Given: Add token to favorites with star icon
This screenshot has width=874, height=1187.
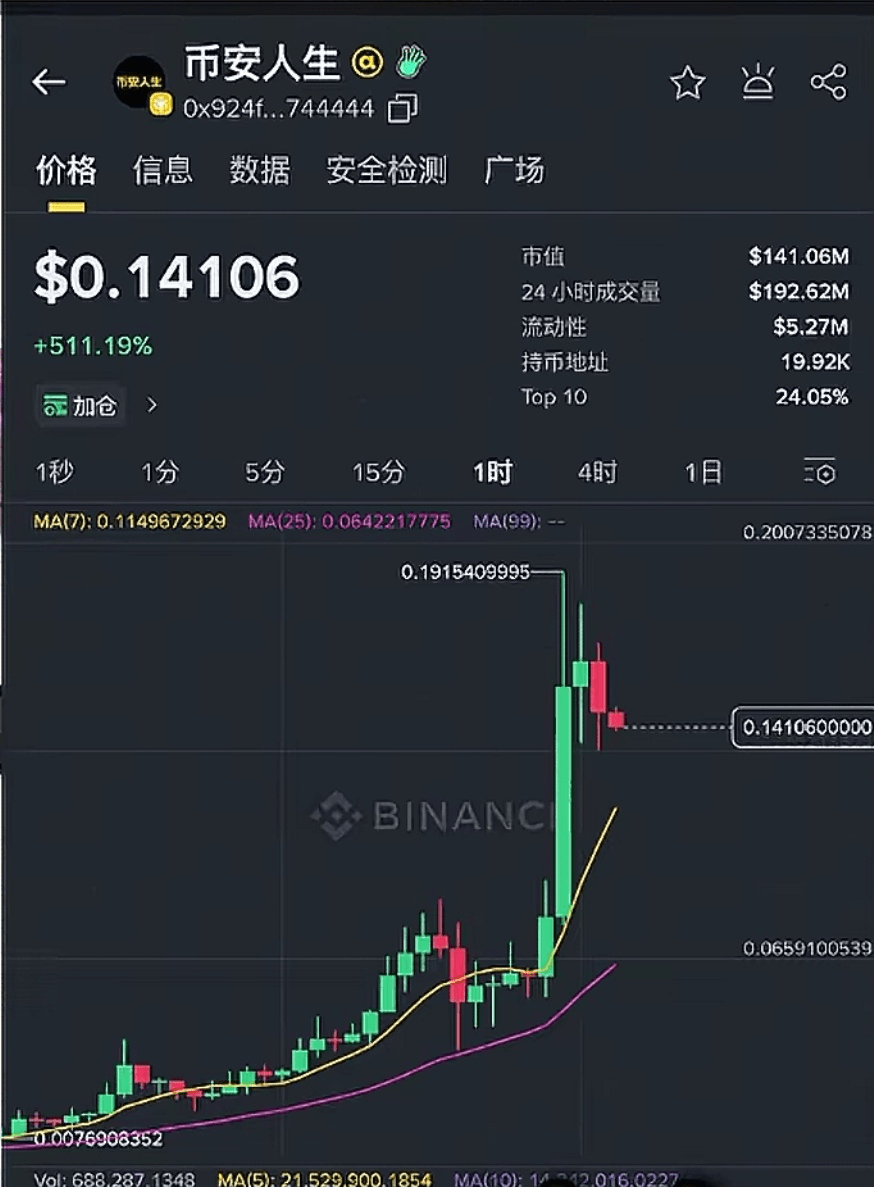Looking at the screenshot, I should click(x=688, y=83).
